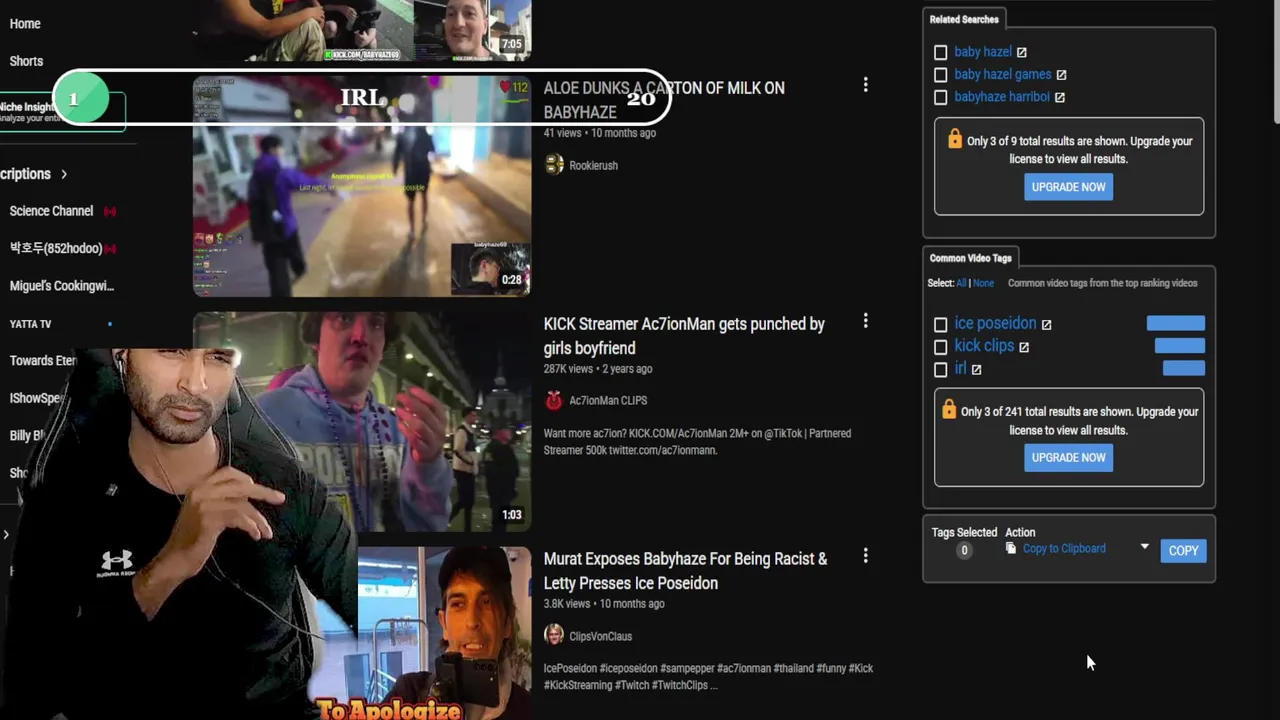Open the baby hazel games search link
This screenshot has height=720, width=1280.
point(1003,74)
